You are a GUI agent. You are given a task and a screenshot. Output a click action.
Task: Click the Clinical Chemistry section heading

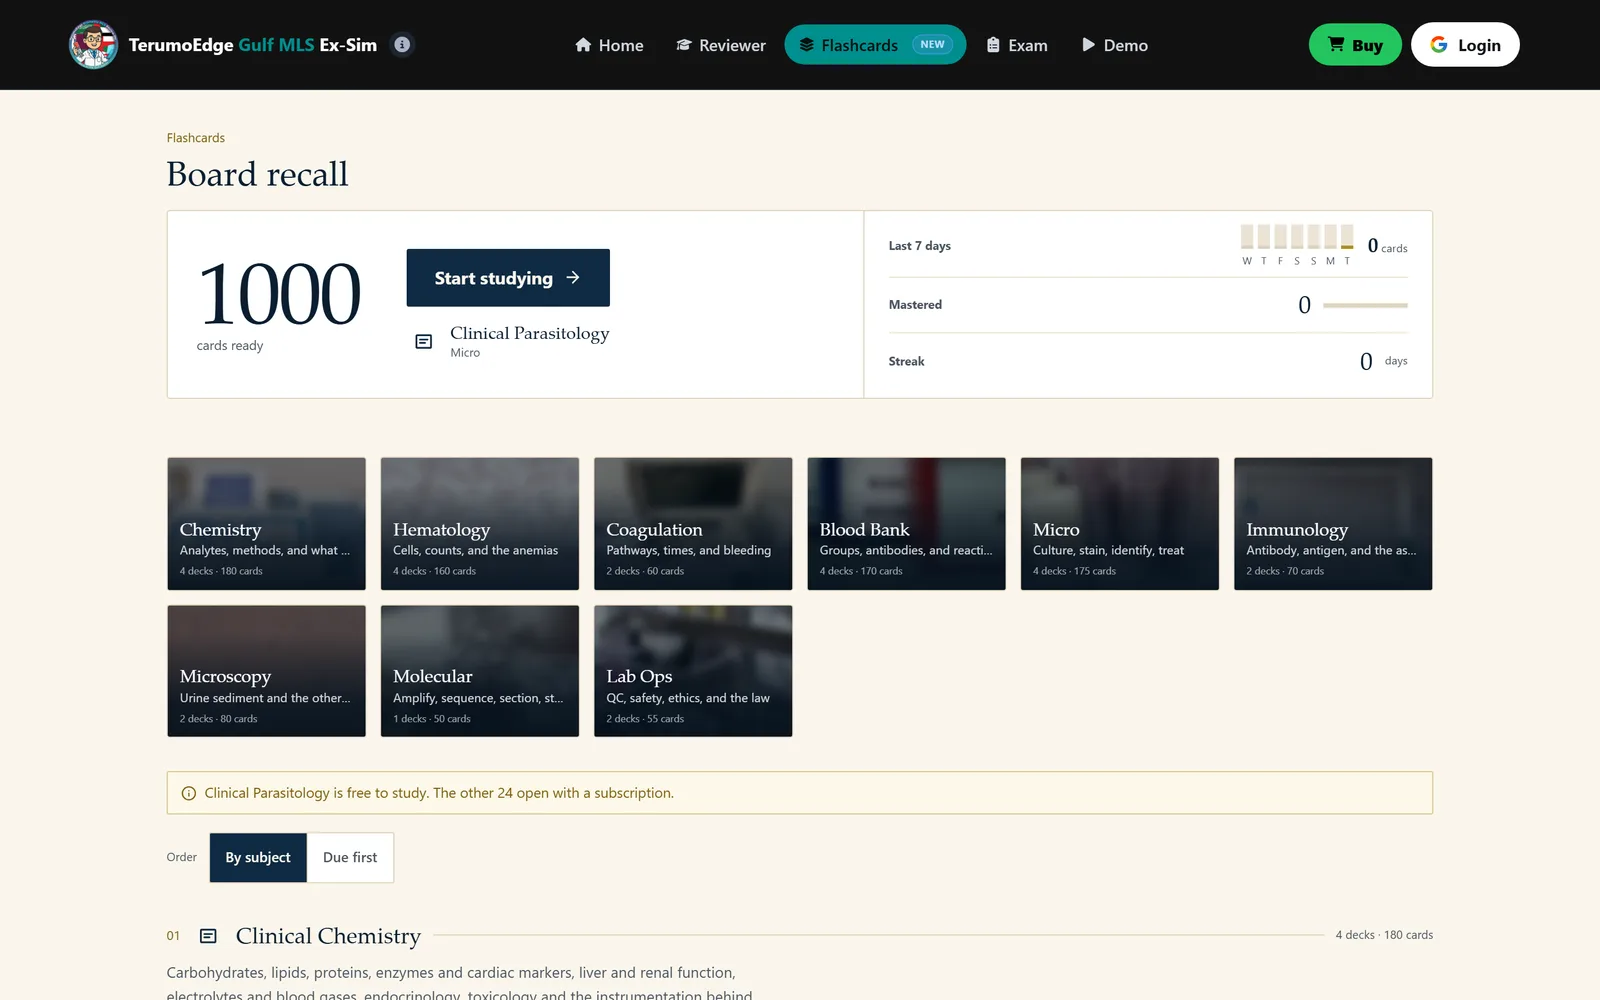coord(328,936)
